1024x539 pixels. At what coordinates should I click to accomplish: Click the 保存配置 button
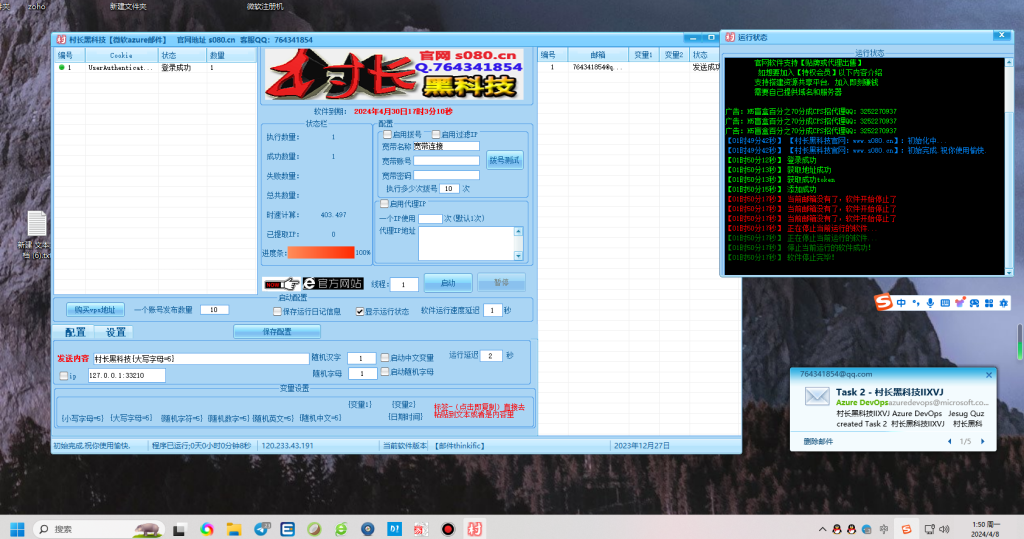[x=277, y=332]
